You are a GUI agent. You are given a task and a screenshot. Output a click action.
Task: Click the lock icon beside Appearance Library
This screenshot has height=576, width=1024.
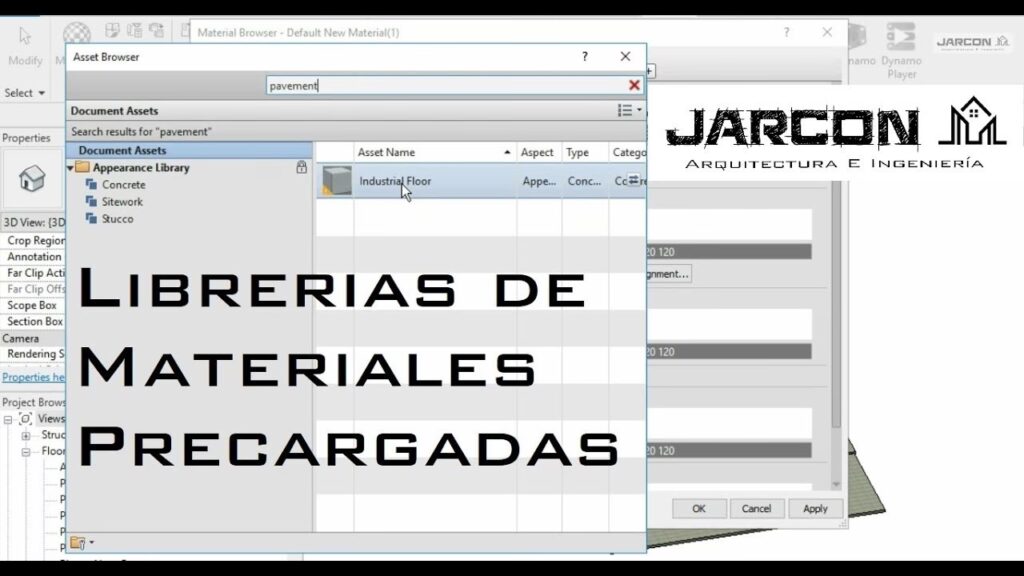click(301, 168)
